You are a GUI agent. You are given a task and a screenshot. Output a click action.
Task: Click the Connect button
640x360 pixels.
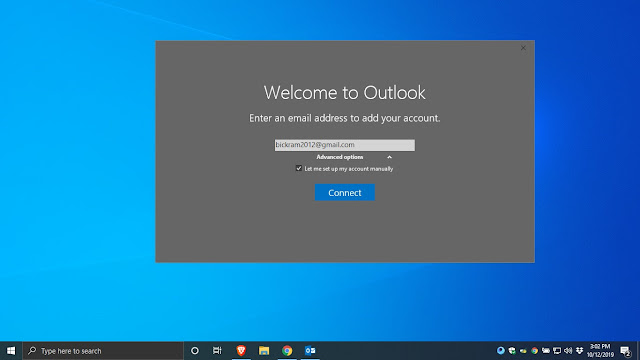[344, 192]
